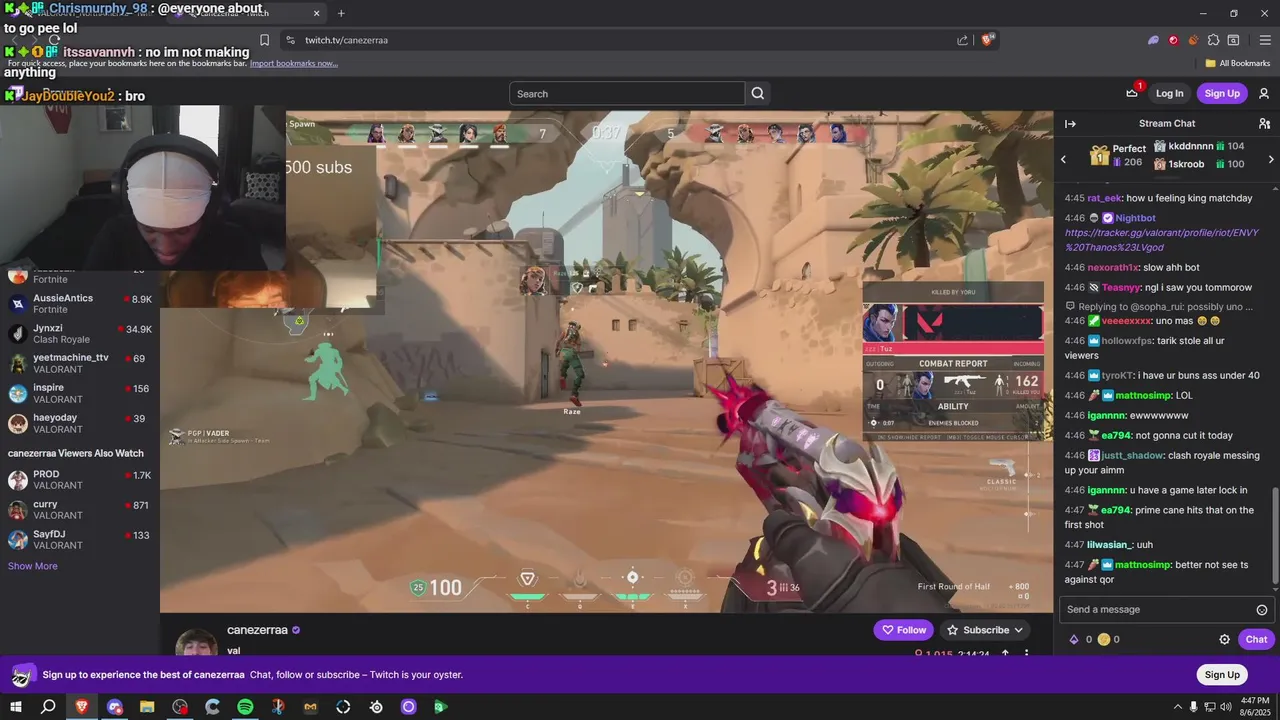Click the kkddnnnn top gifter entry
The width and height of the screenshot is (1280, 720).
coord(1199,146)
